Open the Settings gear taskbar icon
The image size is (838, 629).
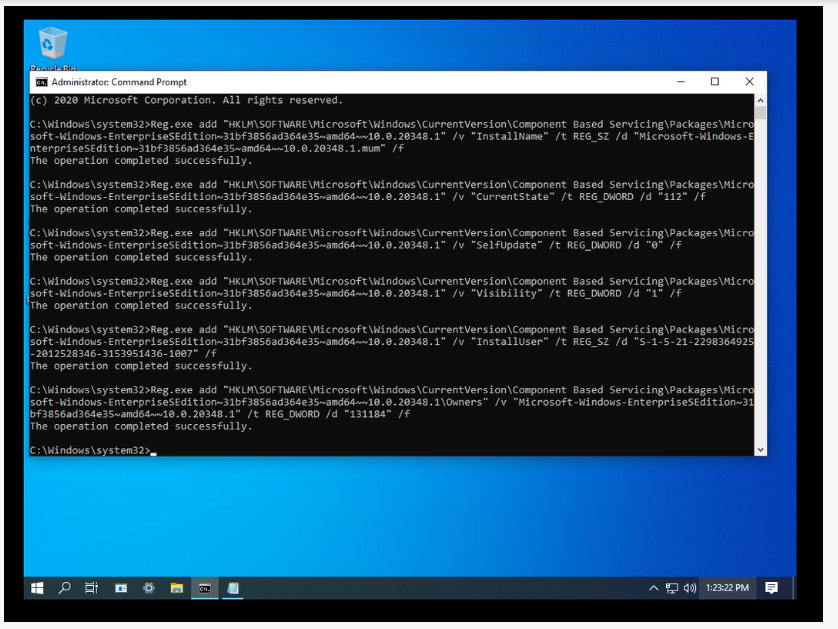coord(149,588)
